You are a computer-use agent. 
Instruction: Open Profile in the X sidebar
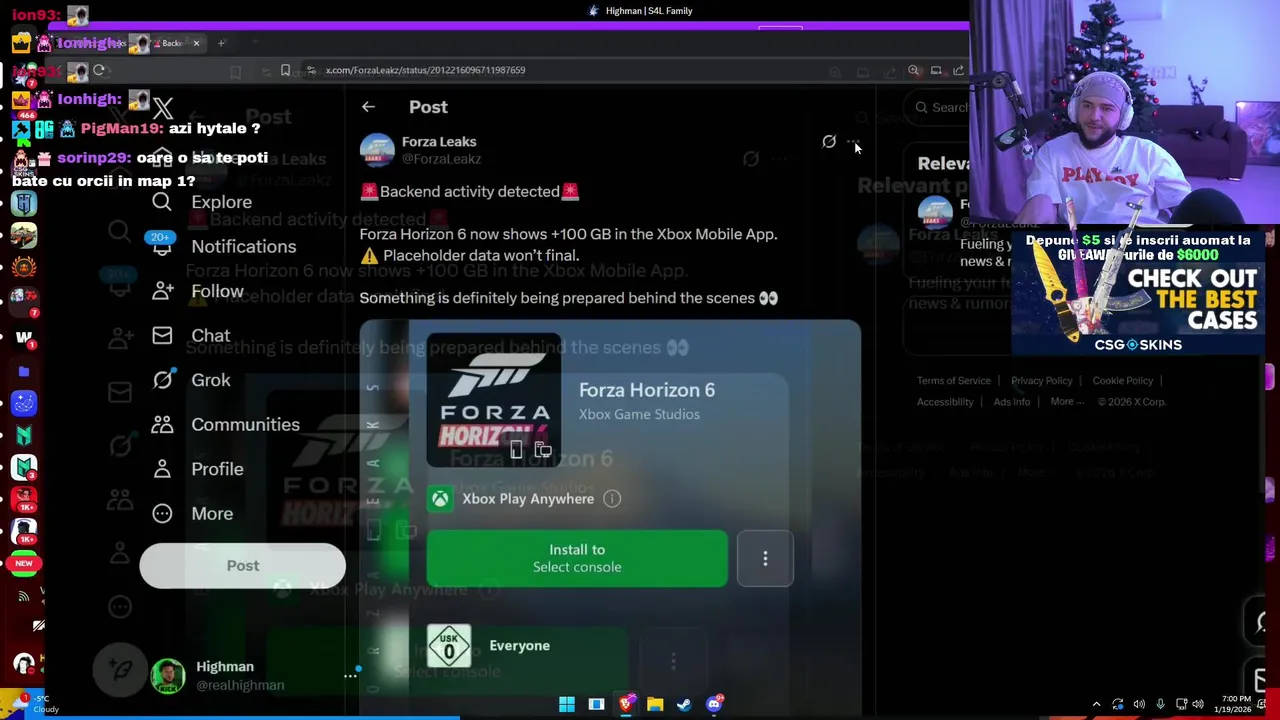(x=217, y=469)
